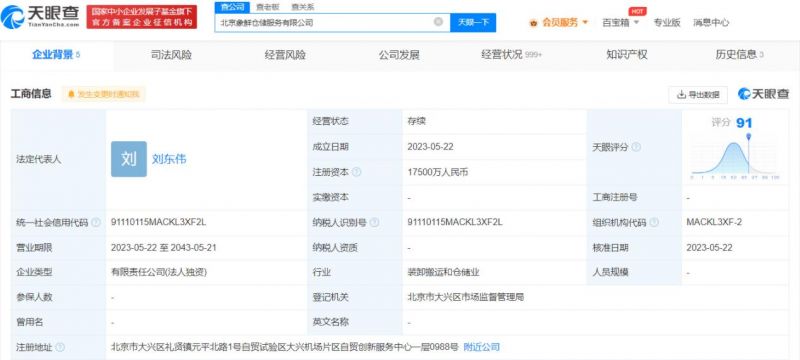The image size is (800, 360).
Task: Click the help icon beside 注册地址
Action: click(x=60, y=347)
